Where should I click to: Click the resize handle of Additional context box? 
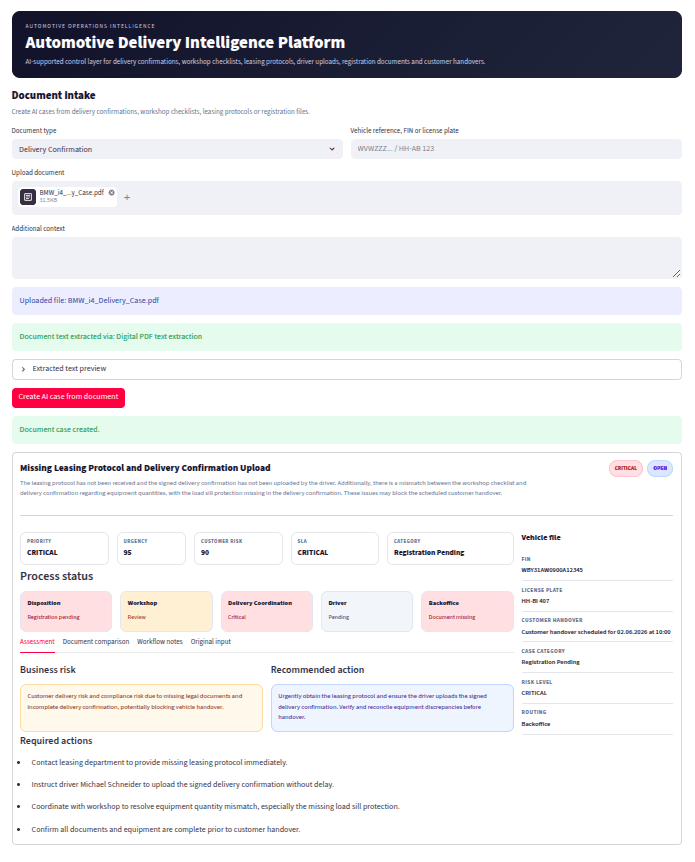(x=676, y=273)
